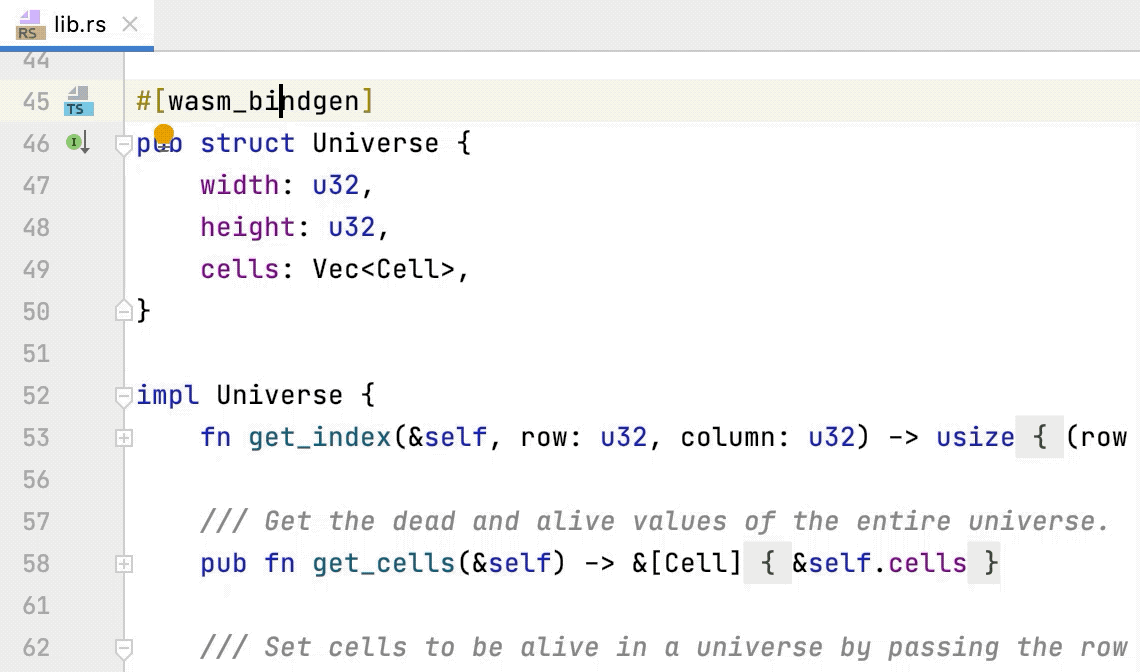The image size is (1140, 672).
Task: Click the folded body &self.cells on line 58
Action: point(879,563)
